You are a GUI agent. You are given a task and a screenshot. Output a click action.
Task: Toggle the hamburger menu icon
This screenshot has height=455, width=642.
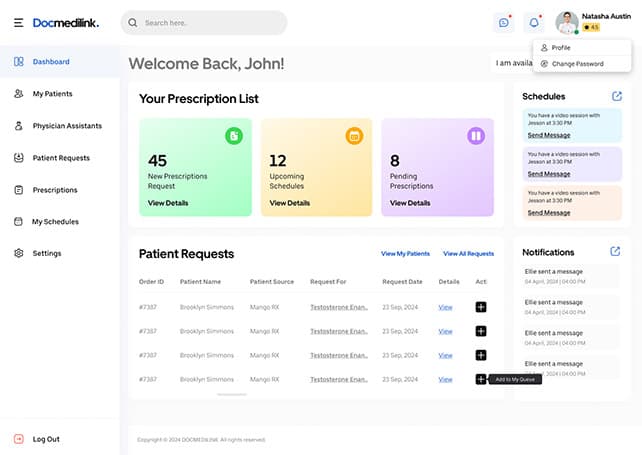click(x=18, y=22)
